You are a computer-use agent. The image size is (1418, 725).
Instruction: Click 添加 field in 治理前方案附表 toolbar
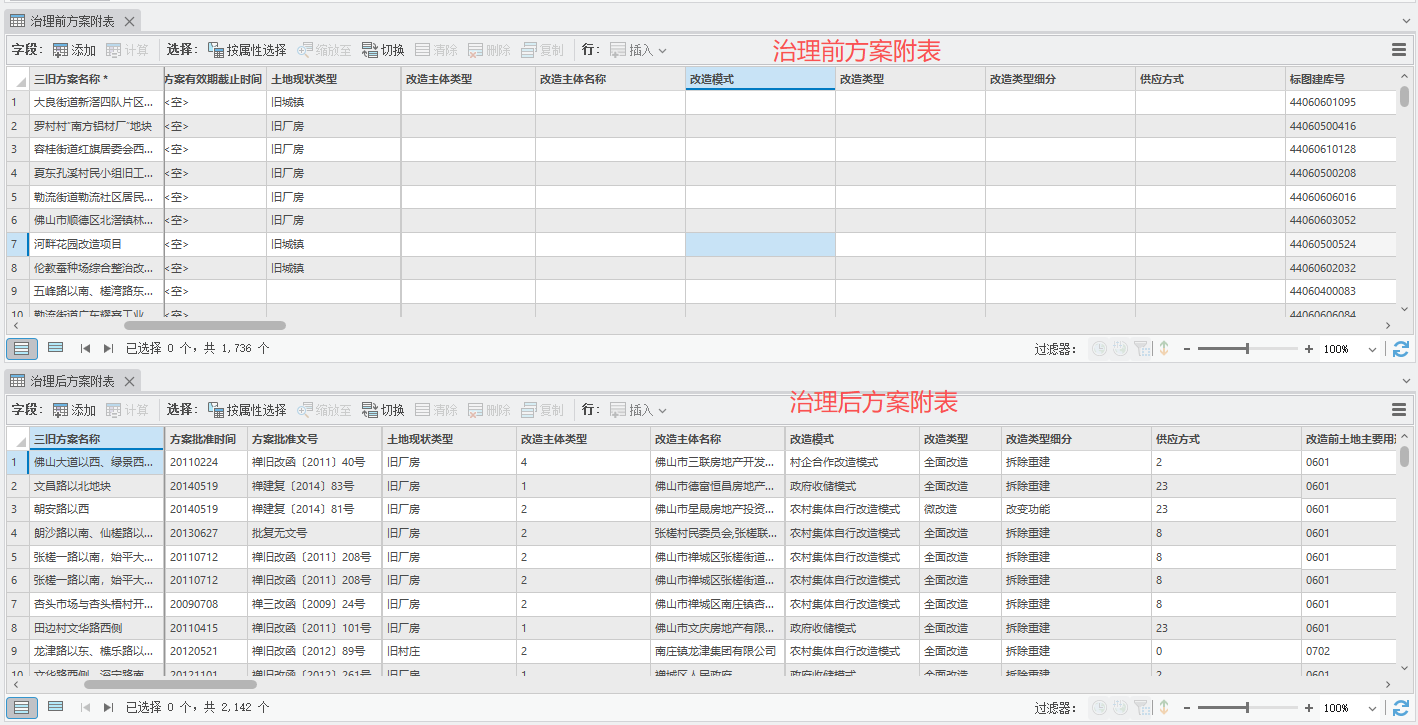(x=74, y=50)
